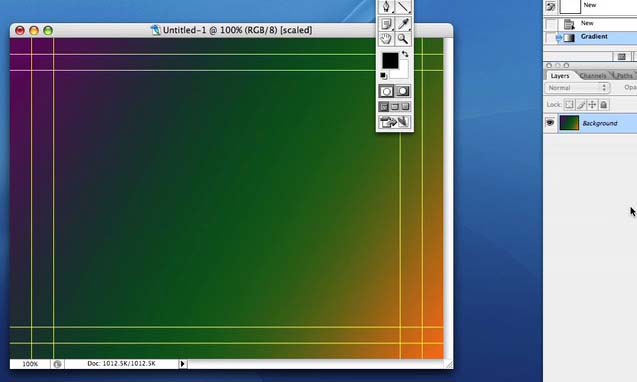Hide the Background layer eye icon

pyautogui.click(x=550, y=122)
